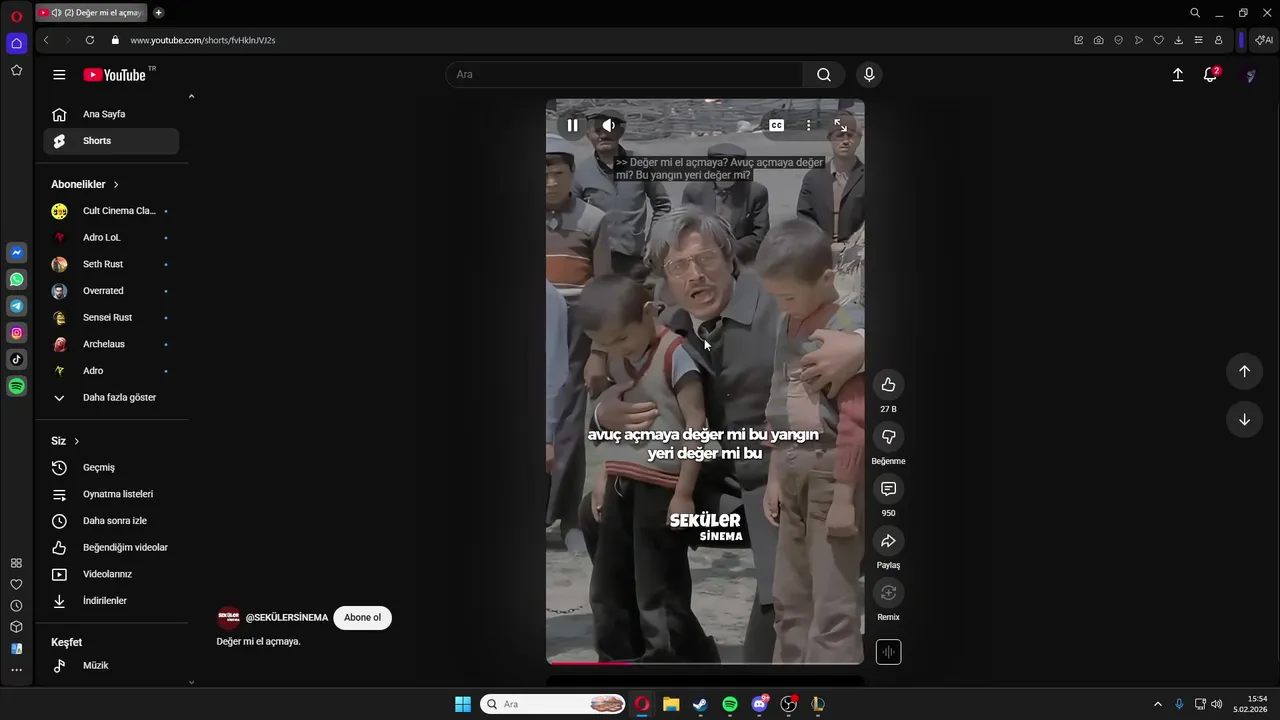The image size is (1280, 720).
Task: Expand the Shorts video to fullscreen
Action: click(x=840, y=125)
